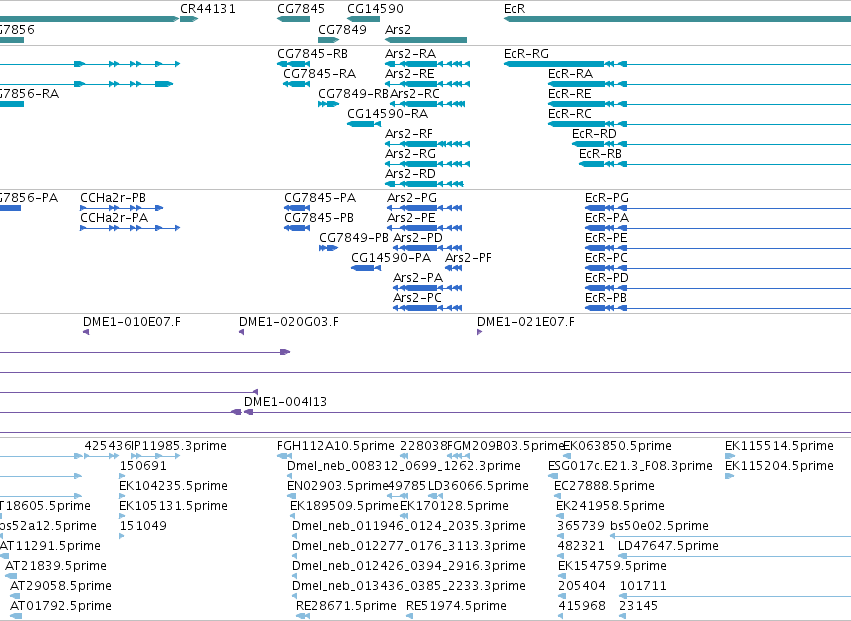Select transcript CG14590-RA
This screenshot has width=851, height=621.
(388, 114)
